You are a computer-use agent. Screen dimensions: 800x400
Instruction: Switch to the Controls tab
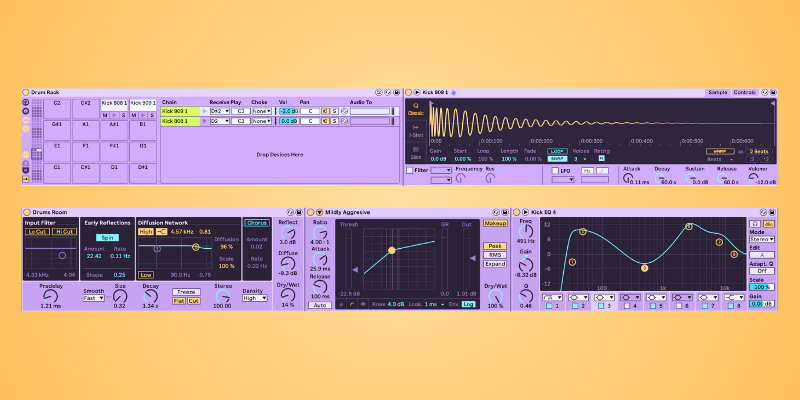[x=745, y=92]
